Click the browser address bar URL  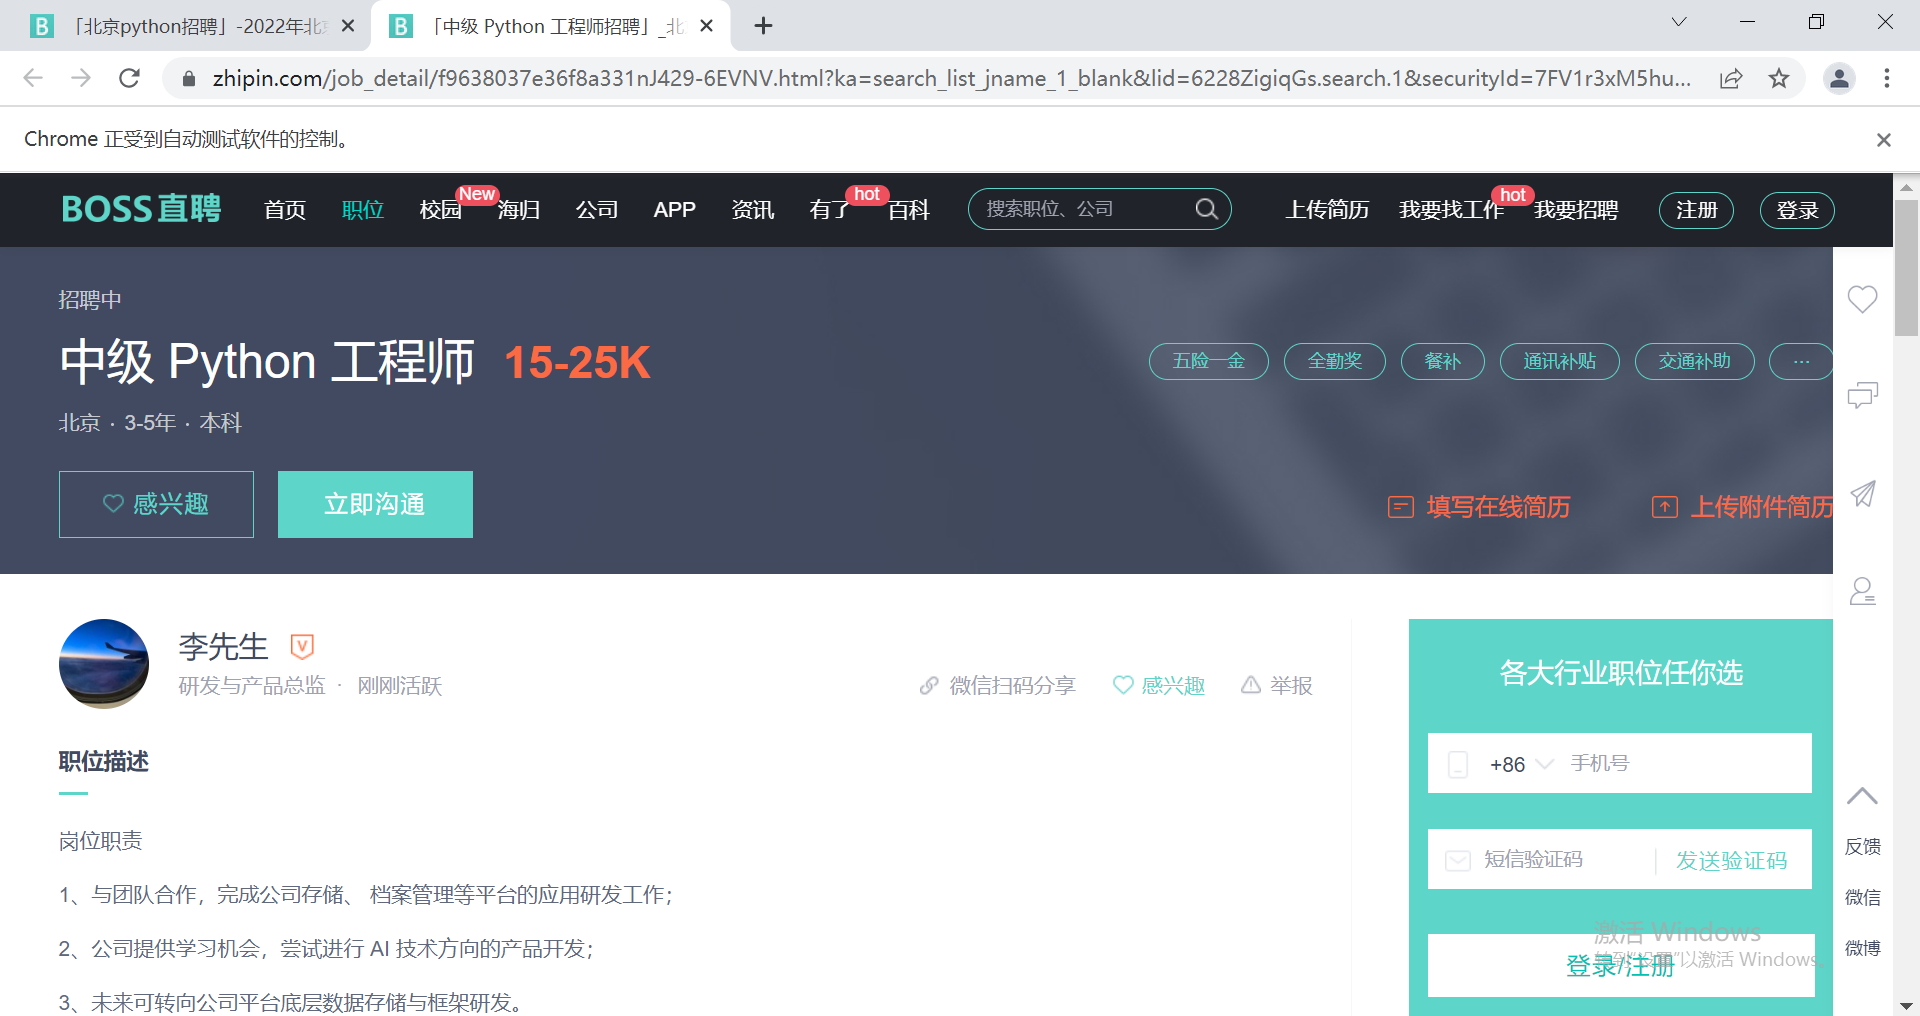click(x=952, y=78)
